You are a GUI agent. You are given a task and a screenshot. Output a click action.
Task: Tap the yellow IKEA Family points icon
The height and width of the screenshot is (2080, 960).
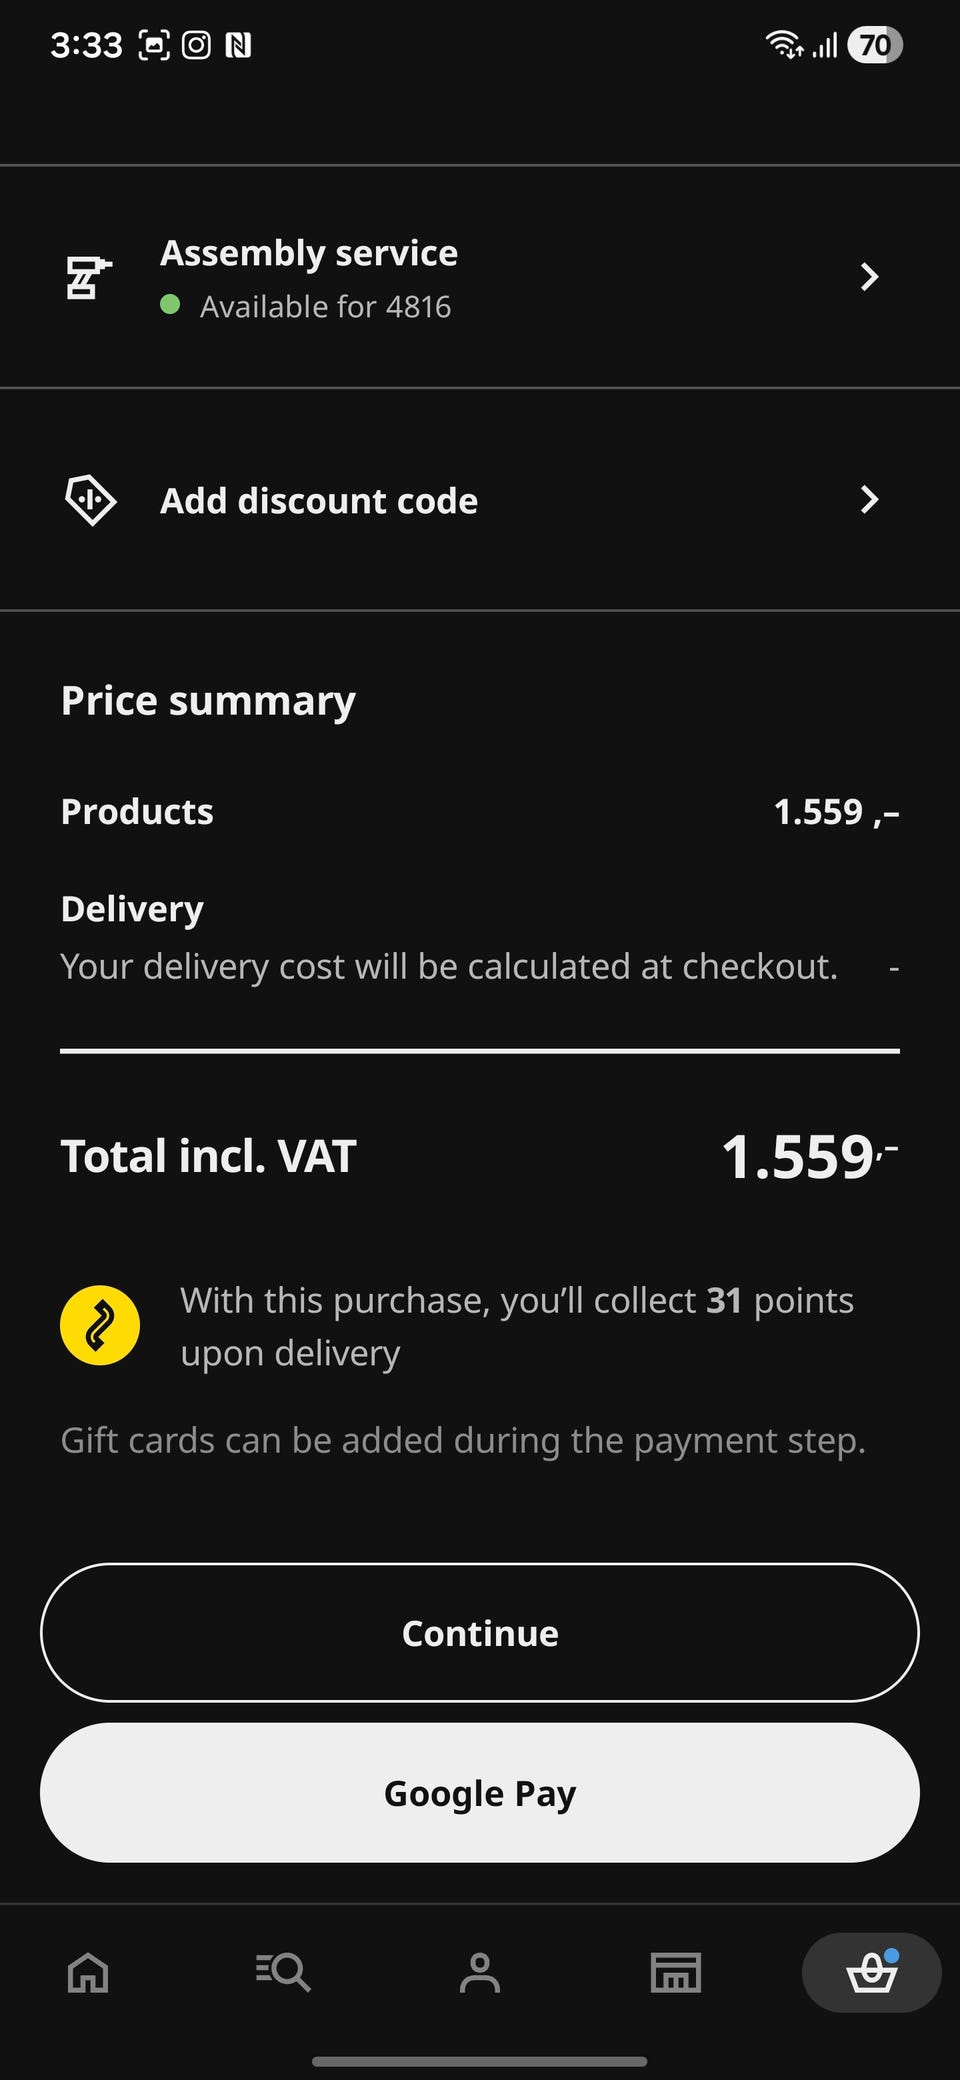coord(100,1325)
